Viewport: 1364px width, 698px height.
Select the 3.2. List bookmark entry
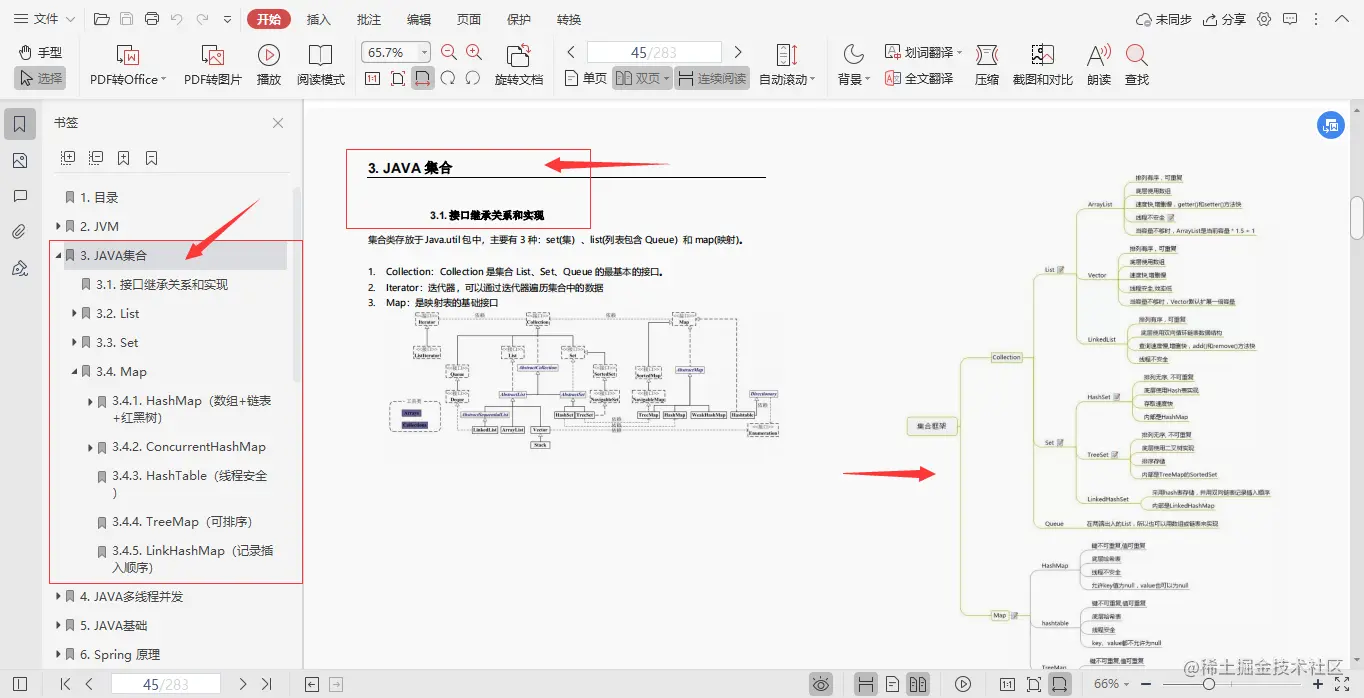point(118,313)
